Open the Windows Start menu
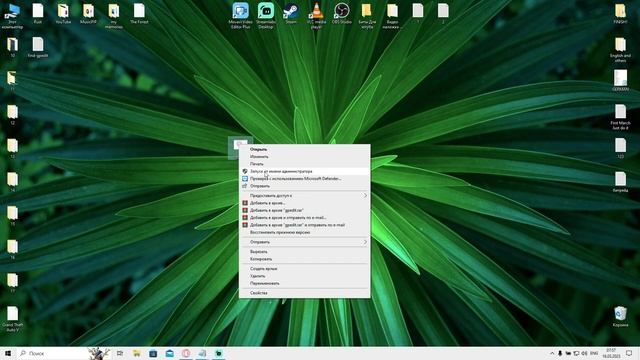 (x=8, y=353)
